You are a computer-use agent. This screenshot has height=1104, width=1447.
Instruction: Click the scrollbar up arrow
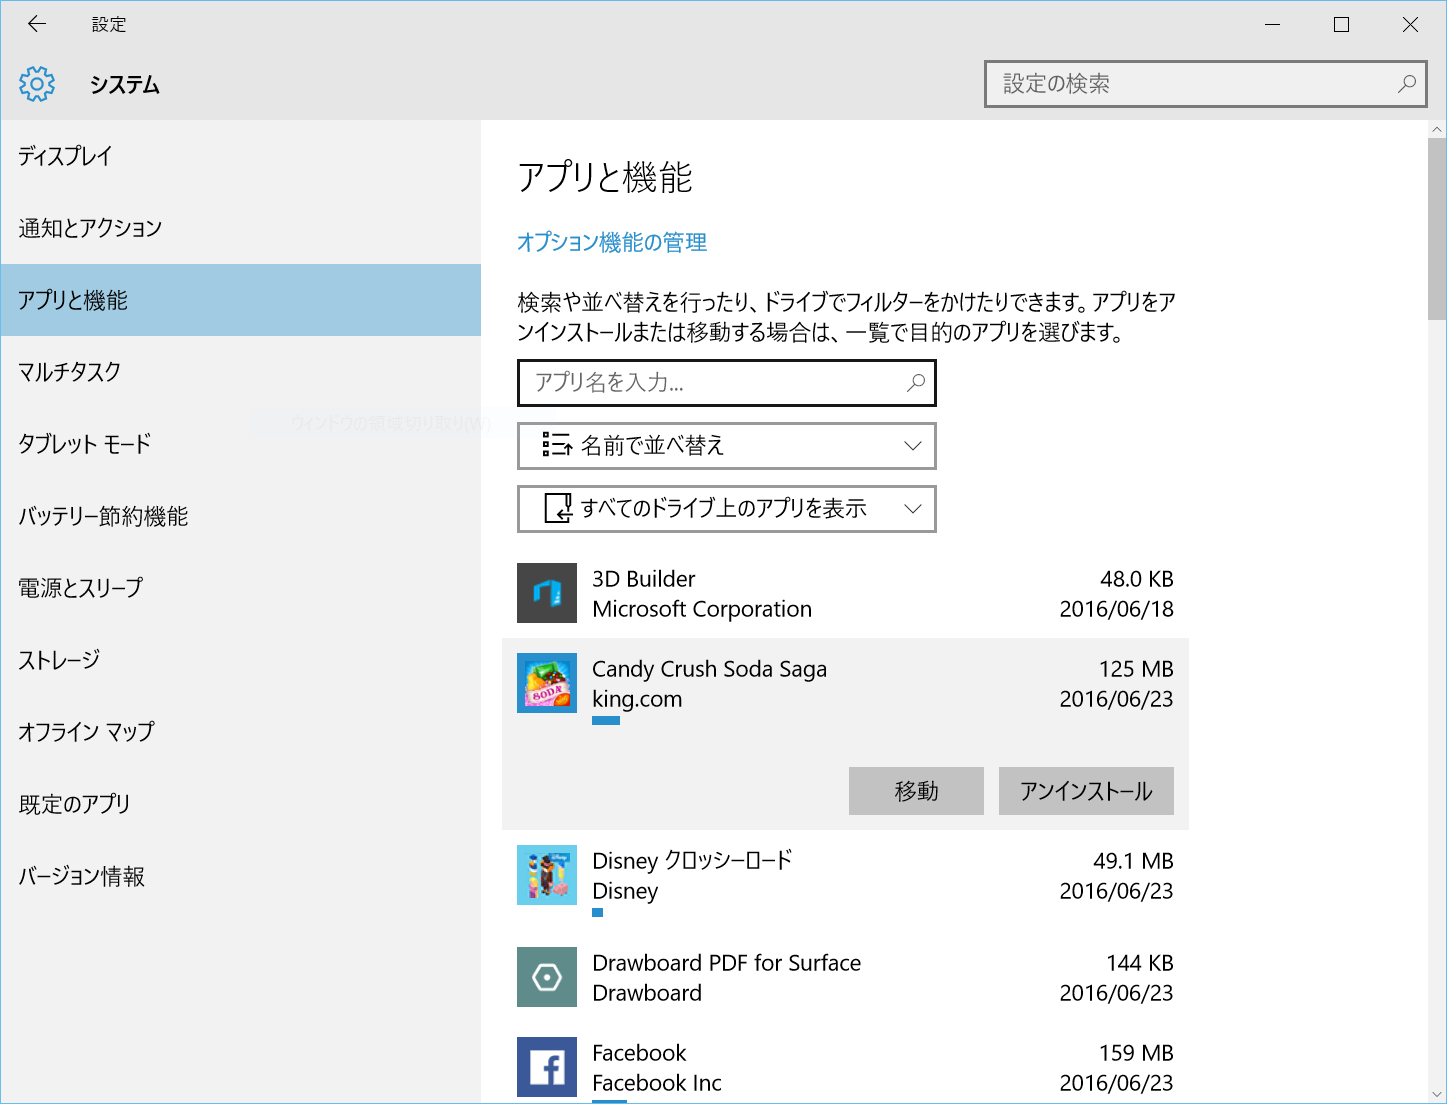[x=1437, y=129]
